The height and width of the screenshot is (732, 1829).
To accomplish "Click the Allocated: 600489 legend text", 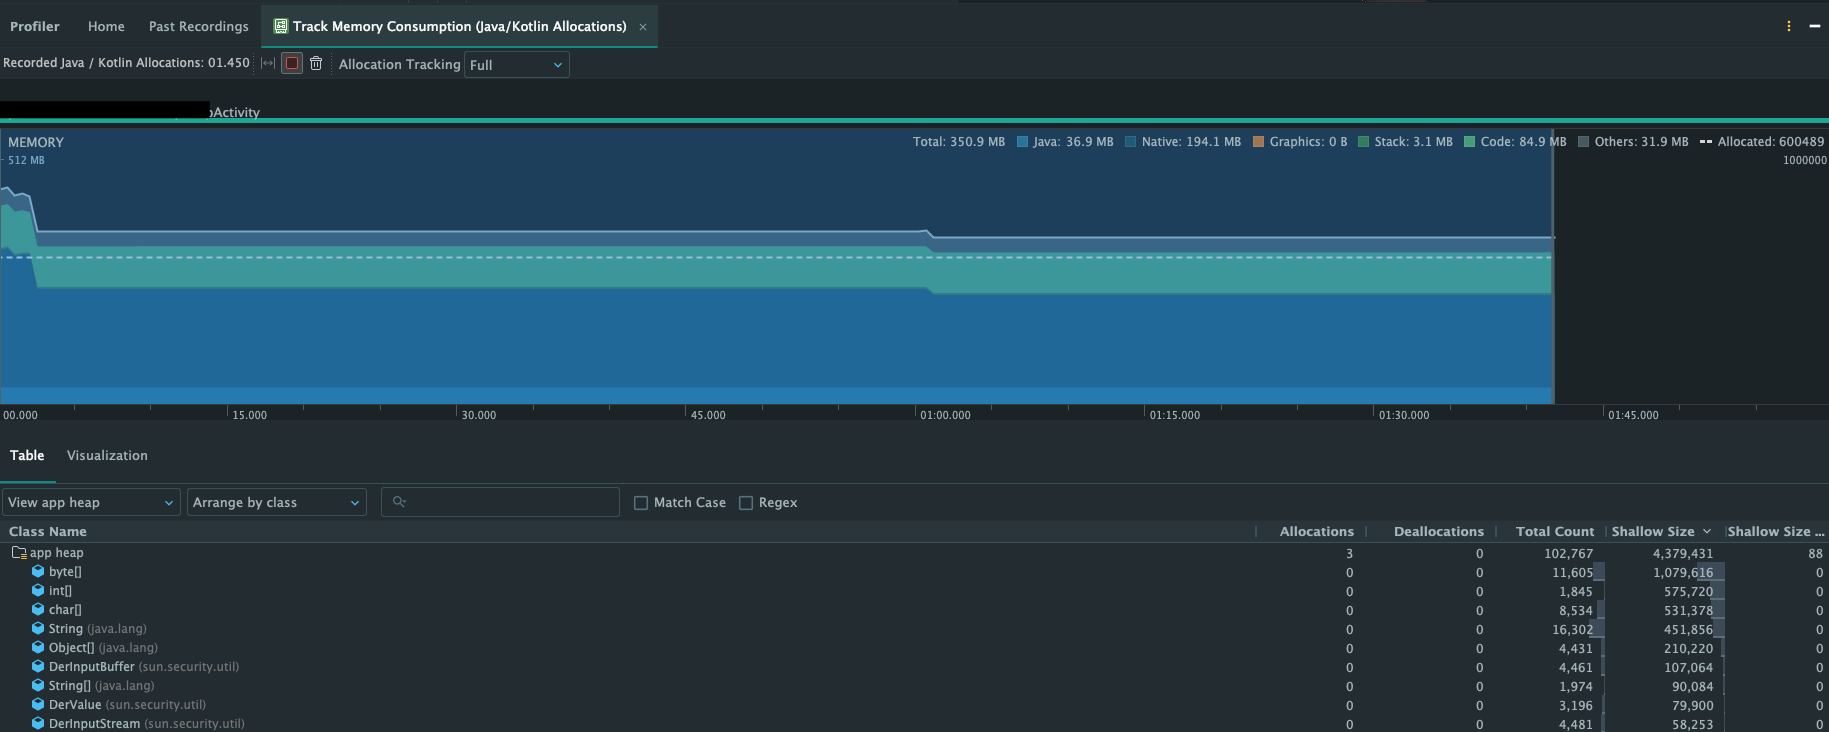I will (x=1771, y=142).
